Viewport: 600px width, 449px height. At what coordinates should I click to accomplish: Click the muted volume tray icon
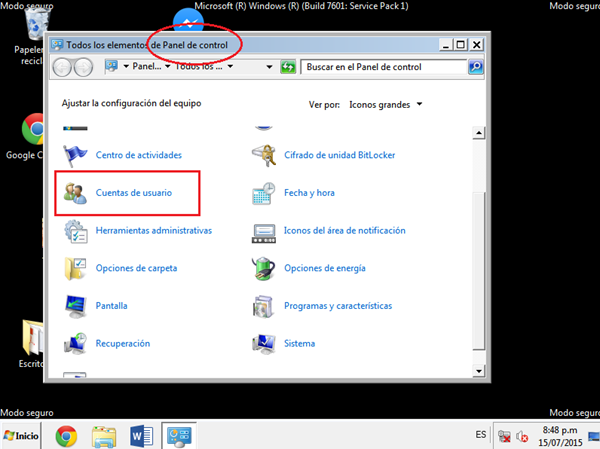pyautogui.click(x=522, y=436)
